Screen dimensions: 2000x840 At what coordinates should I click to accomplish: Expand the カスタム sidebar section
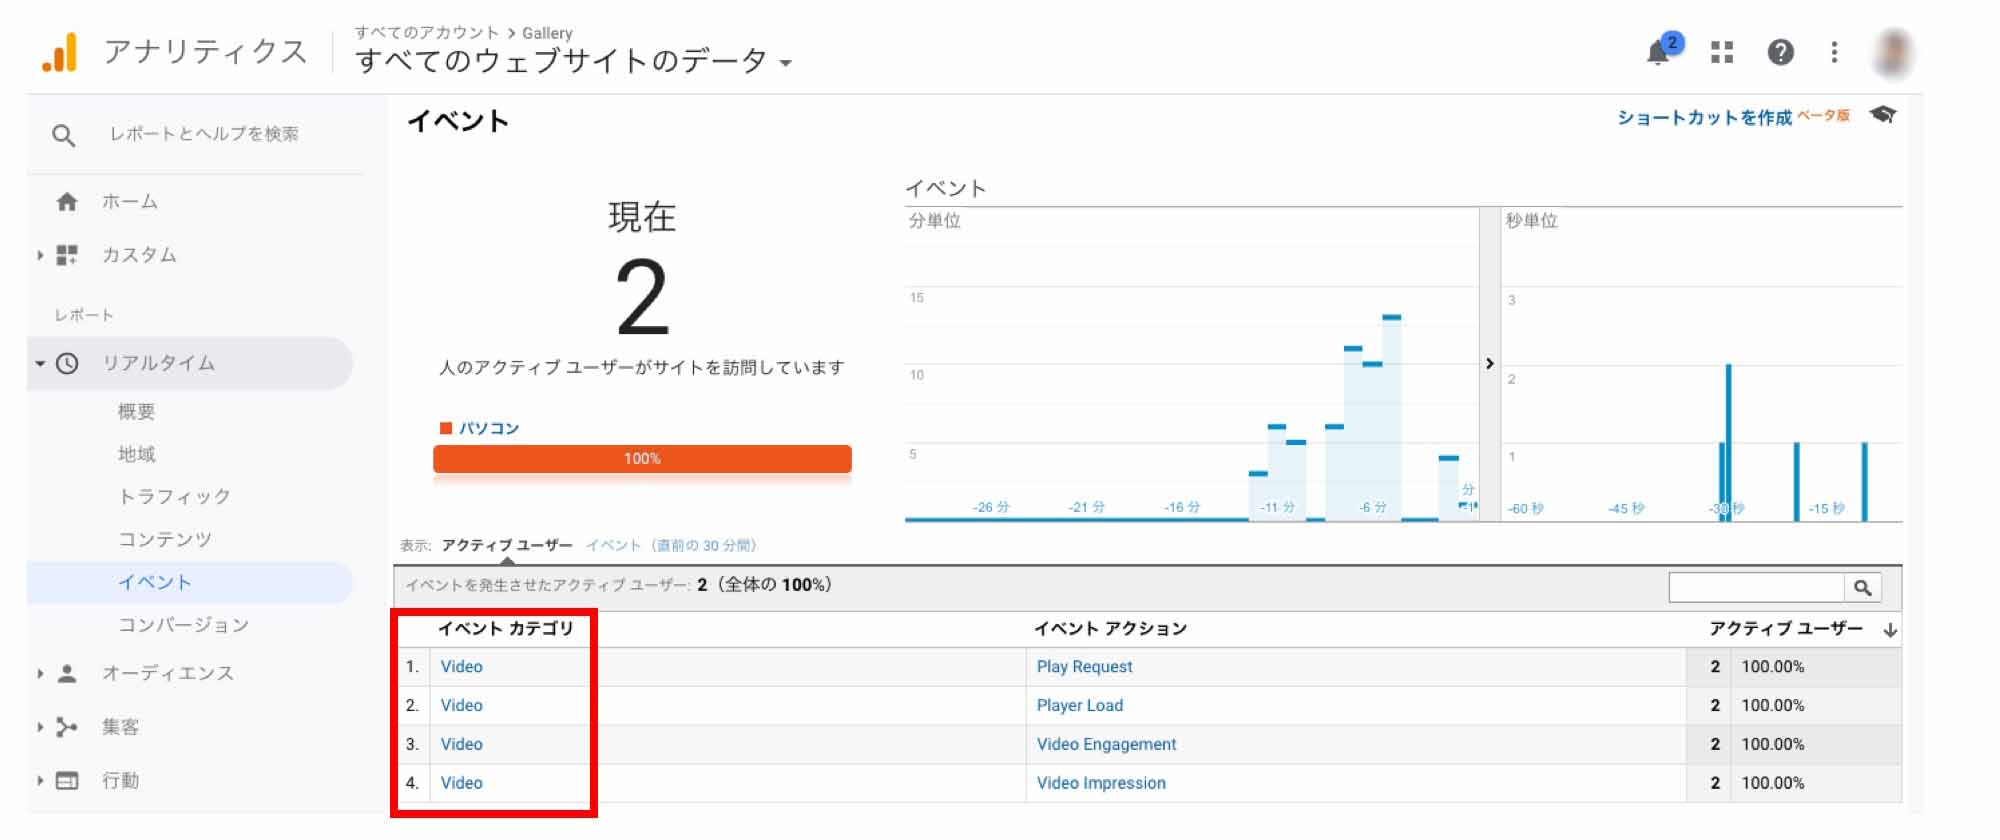139,255
